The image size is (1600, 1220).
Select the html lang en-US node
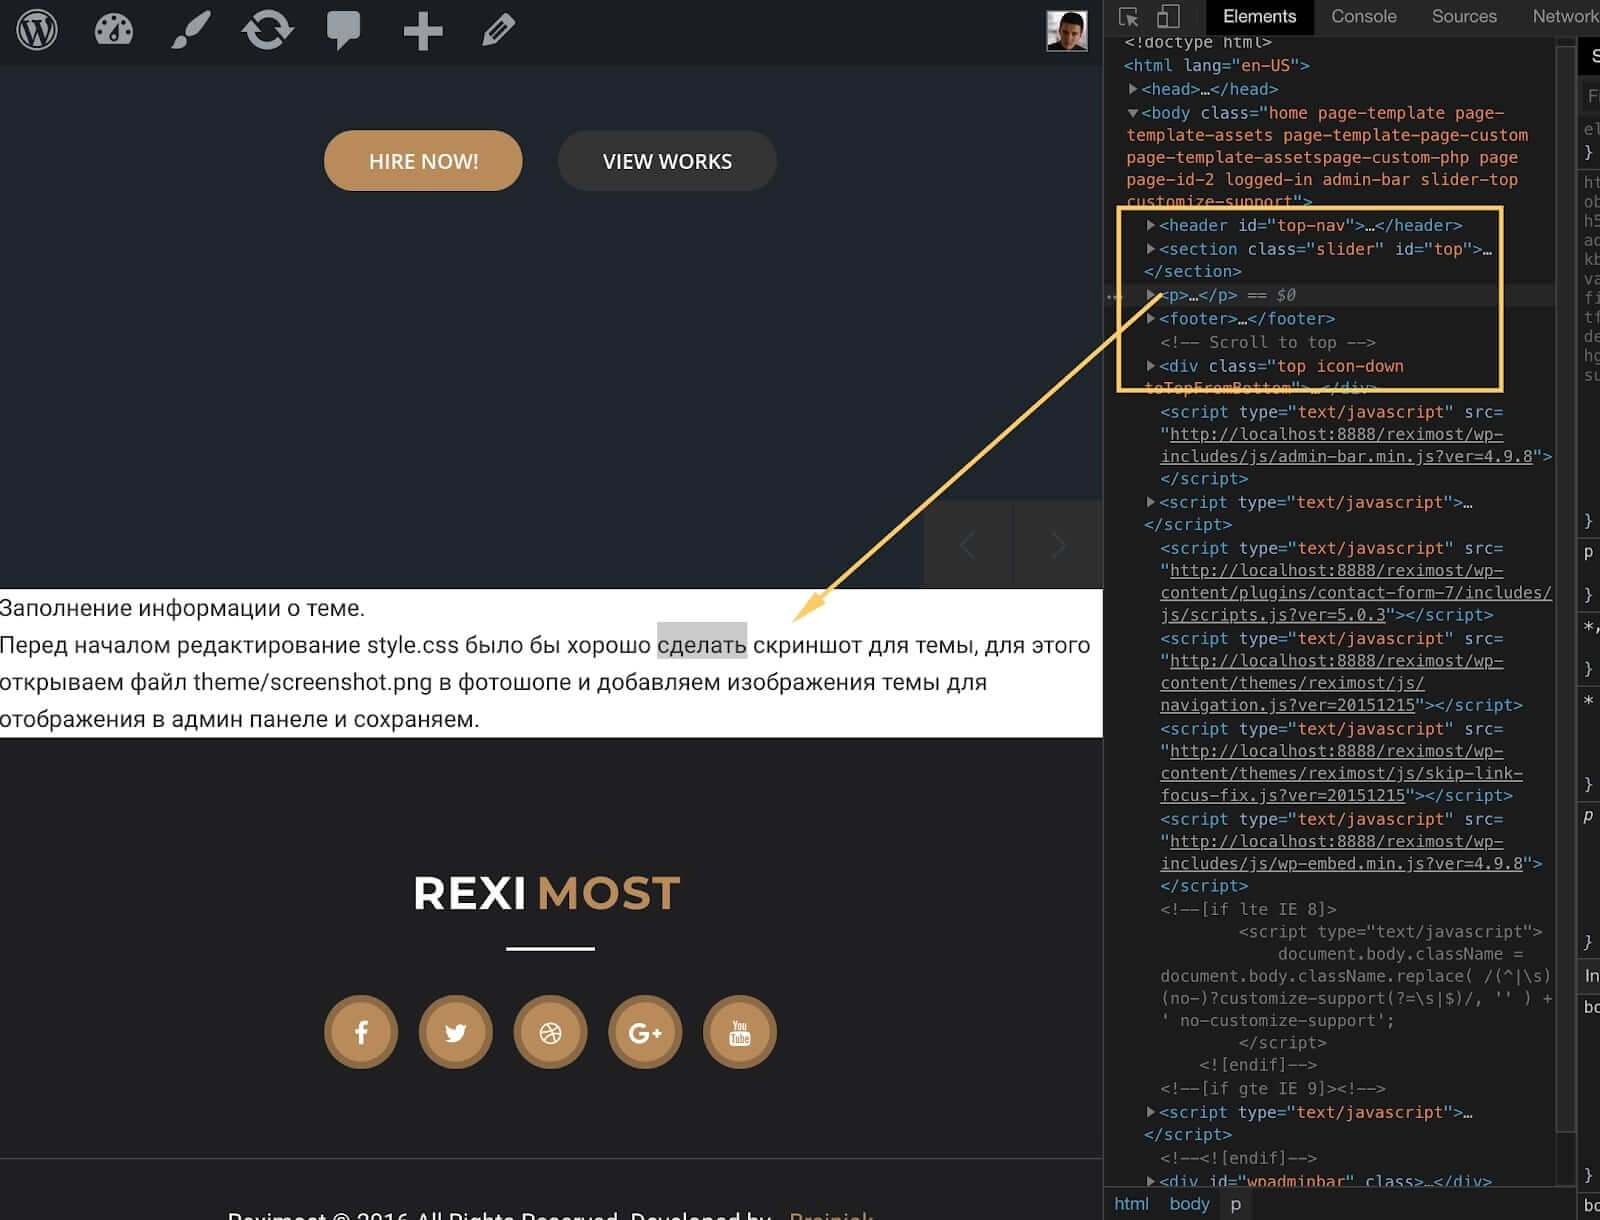pos(1216,65)
